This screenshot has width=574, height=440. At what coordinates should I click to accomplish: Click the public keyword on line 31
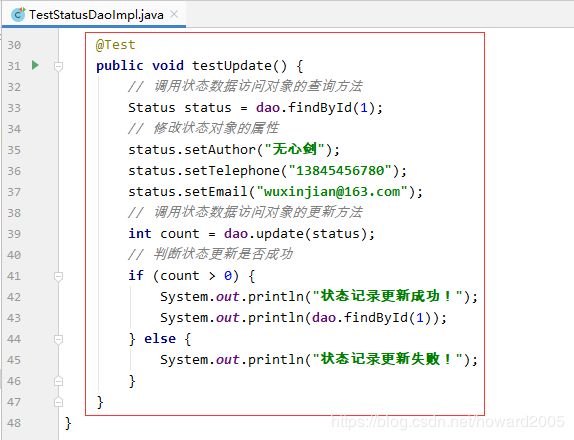(119, 66)
